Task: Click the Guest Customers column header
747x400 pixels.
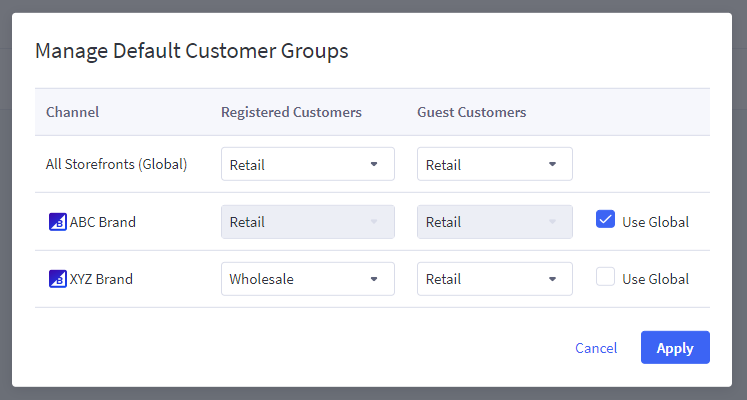Action: (471, 112)
